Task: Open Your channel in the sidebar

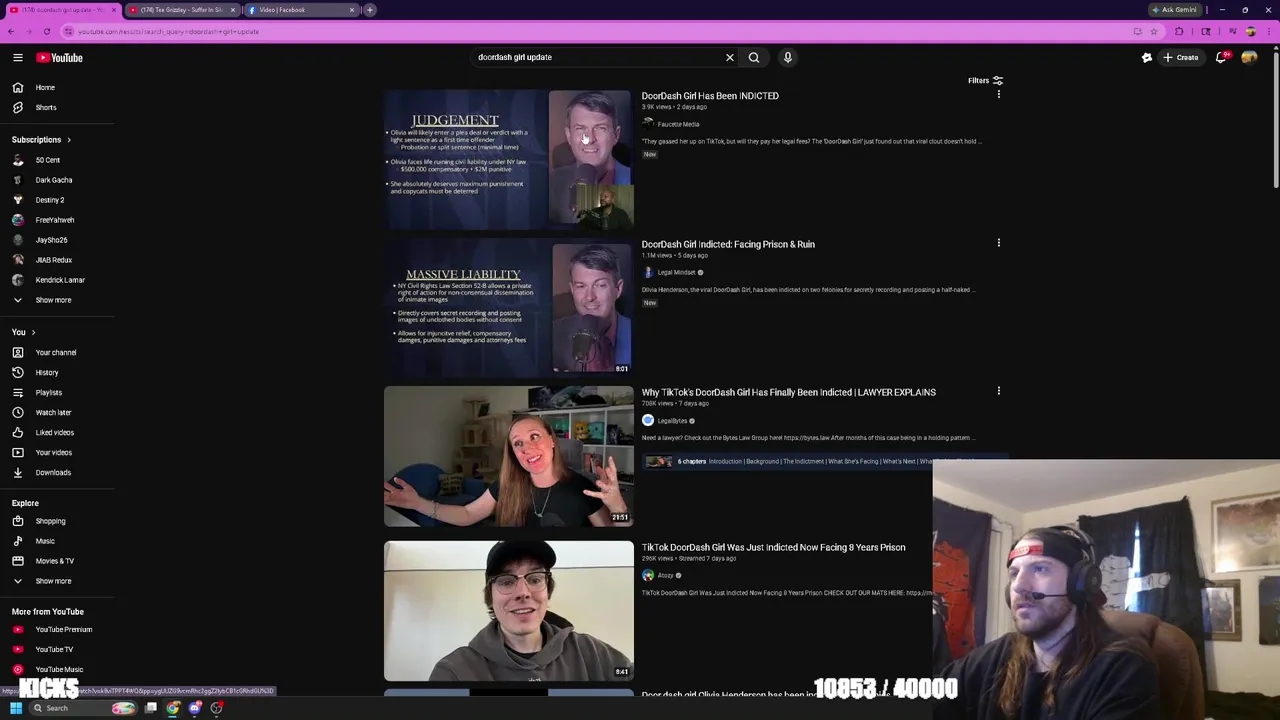Action: click(57, 352)
